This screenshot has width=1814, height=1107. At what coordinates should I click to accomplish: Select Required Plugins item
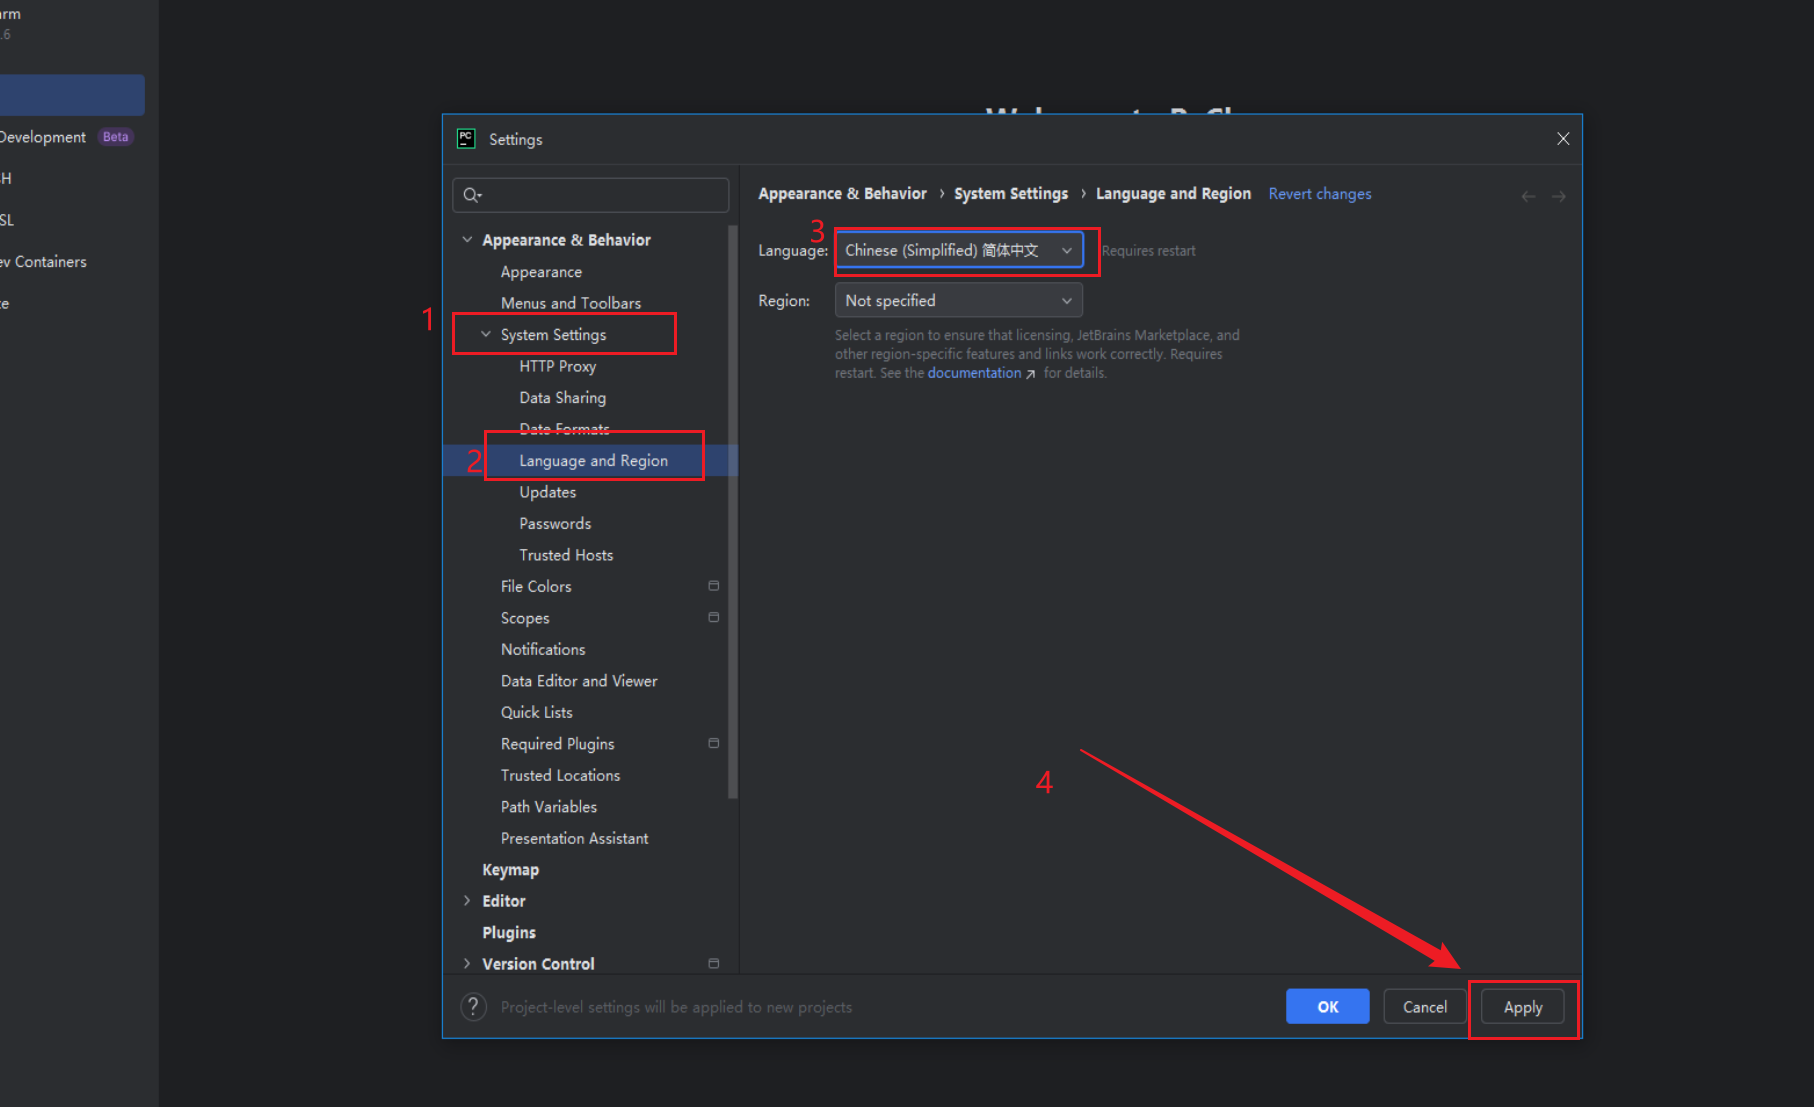pyautogui.click(x=558, y=744)
